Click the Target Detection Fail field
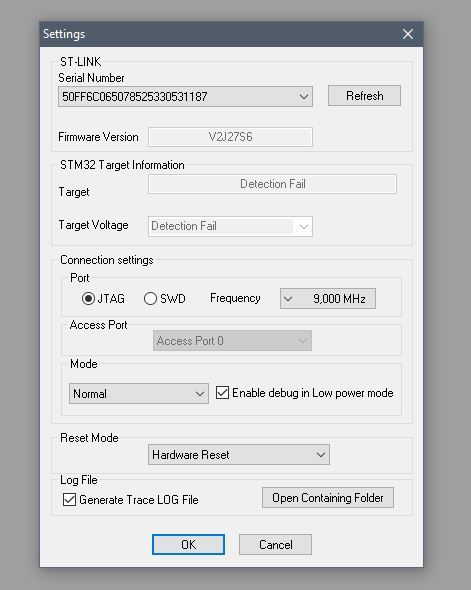 coord(272,184)
